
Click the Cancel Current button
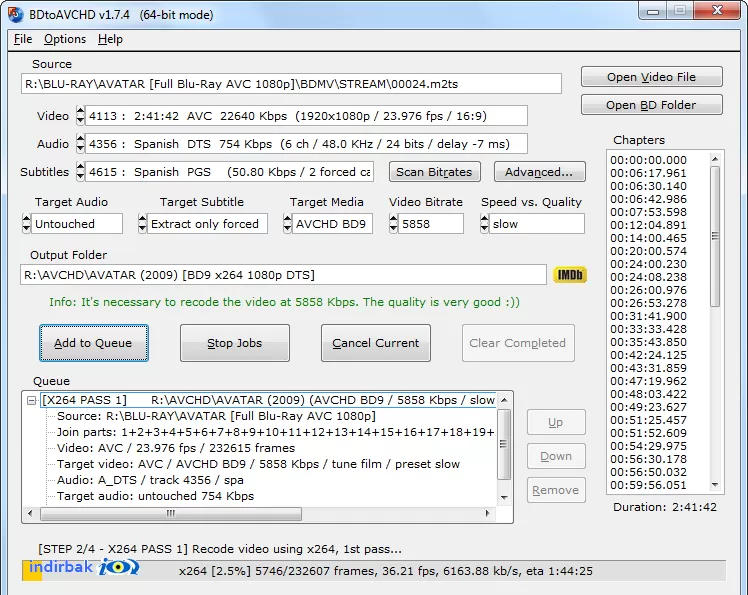pyautogui.click(x=375, y=343)
